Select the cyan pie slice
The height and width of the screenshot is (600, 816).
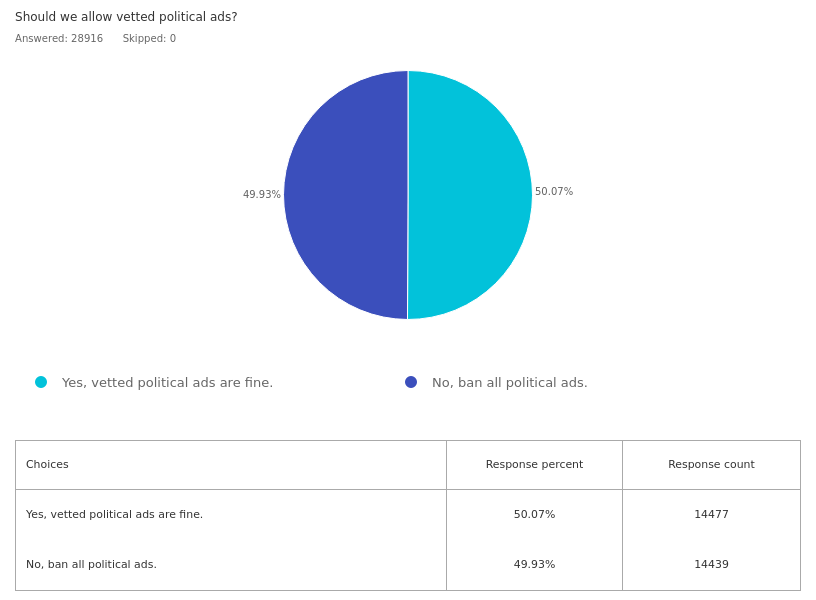pyautogui.click(x=470, y=195)
